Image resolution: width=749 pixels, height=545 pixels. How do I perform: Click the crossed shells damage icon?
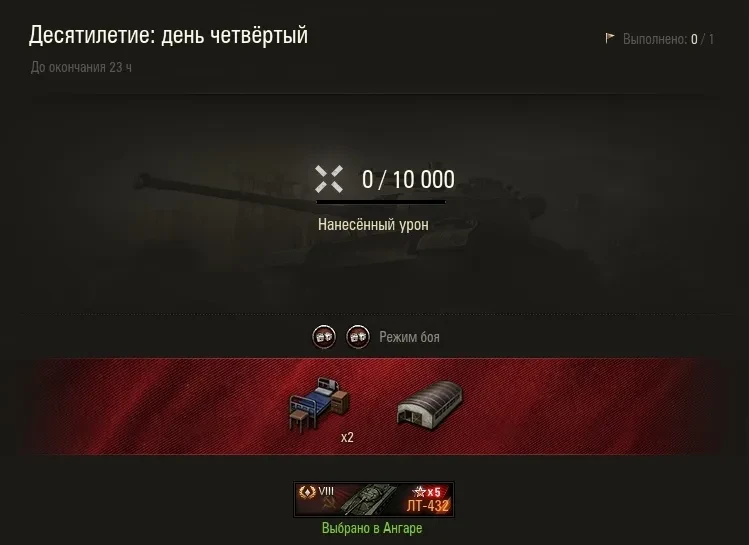[329, 179]
